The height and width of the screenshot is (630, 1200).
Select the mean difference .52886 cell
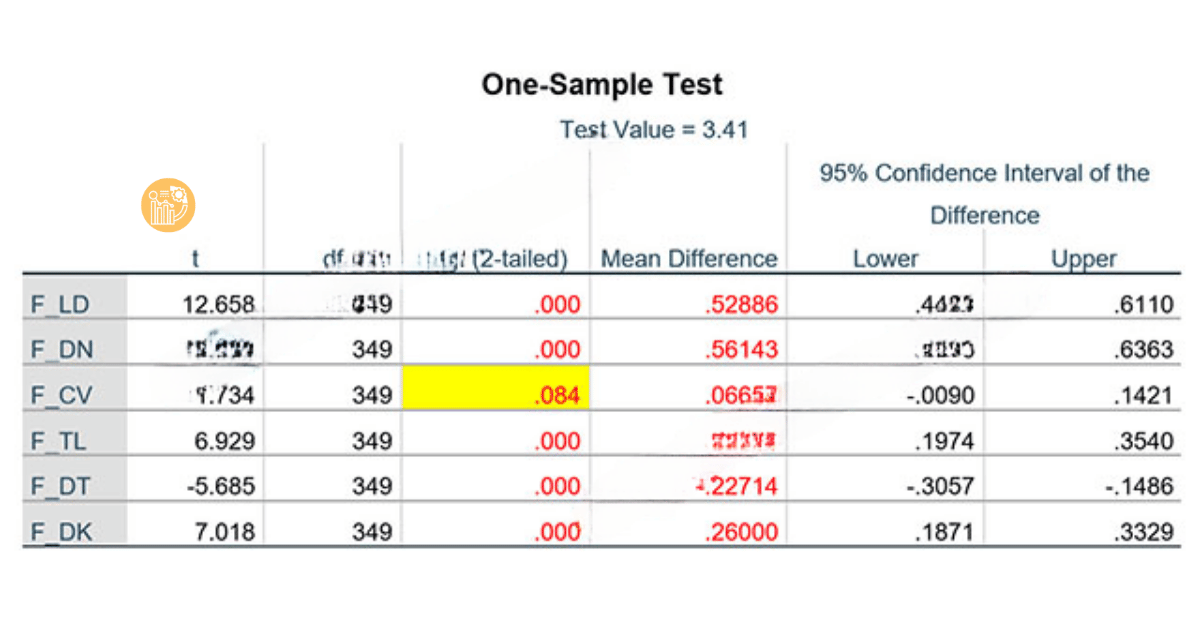tap(740, 304)
